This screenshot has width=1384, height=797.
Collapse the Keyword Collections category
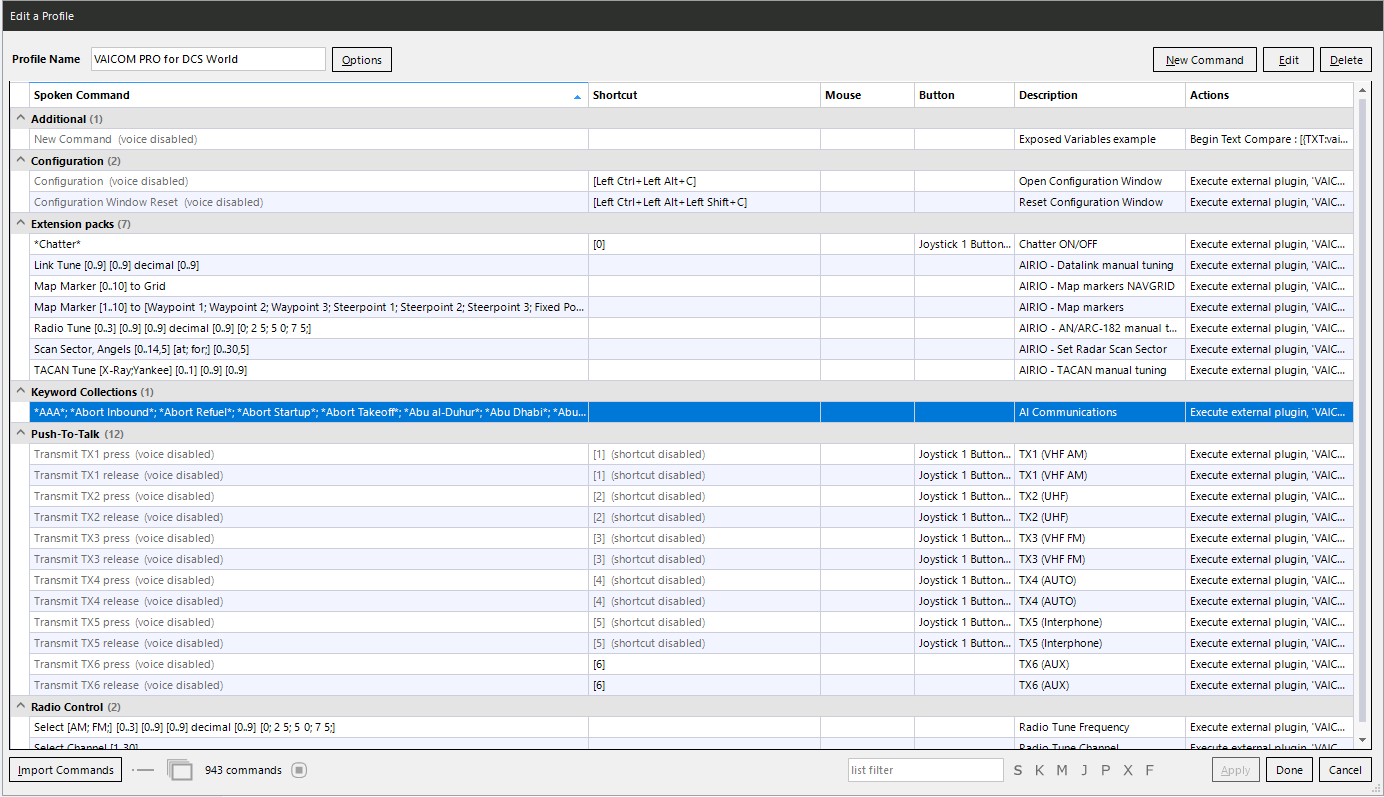pyautogui.click(x=20, y=392)
